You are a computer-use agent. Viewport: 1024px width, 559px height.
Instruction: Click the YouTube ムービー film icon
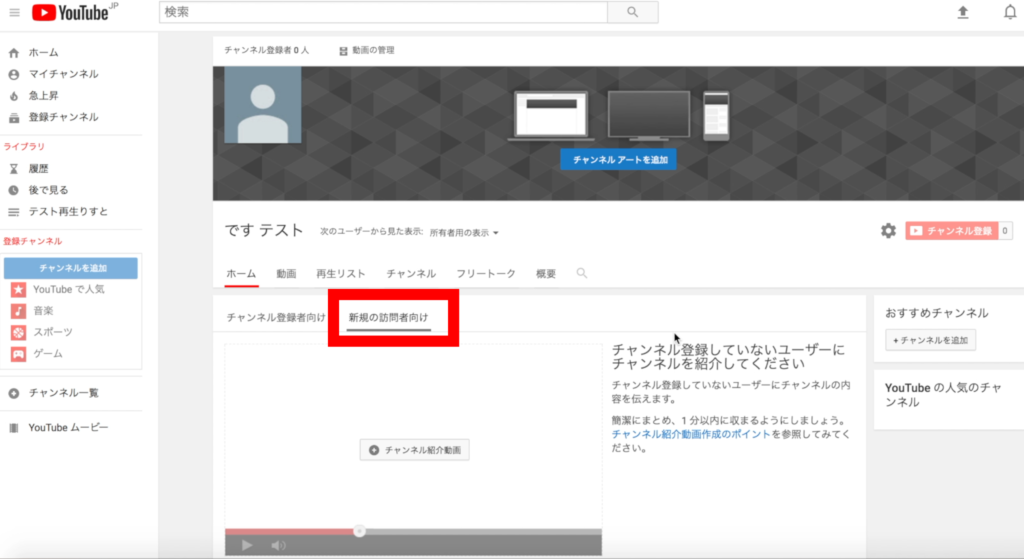point(14,428)
